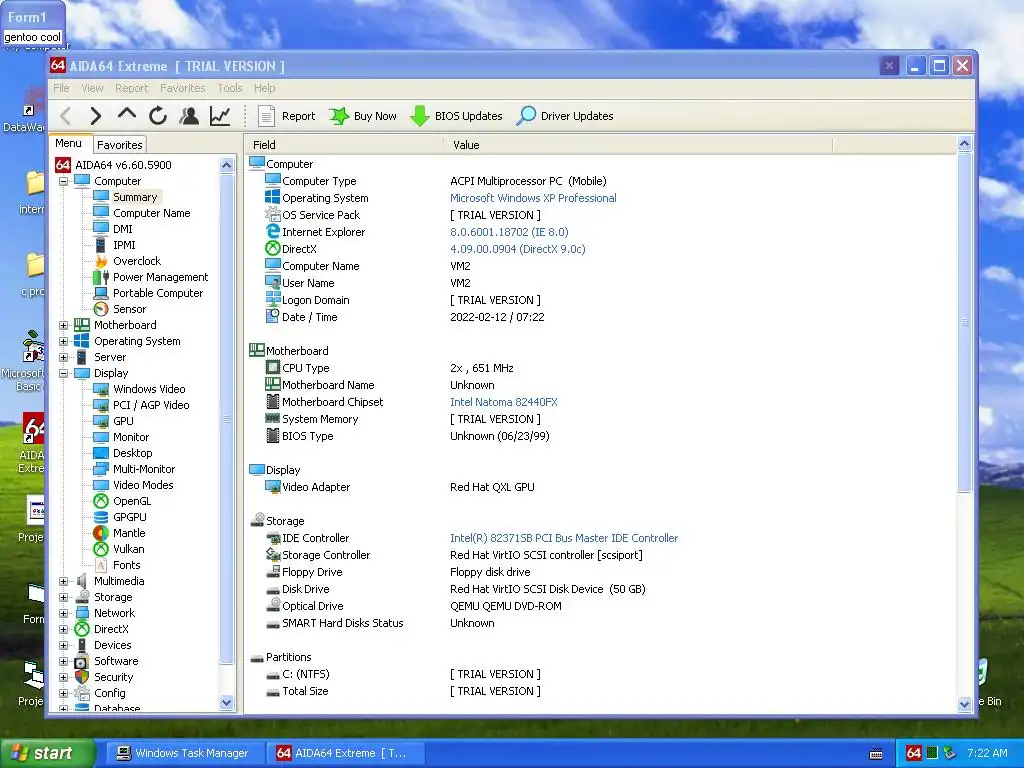The height and width of the screenshot is (768, 1024).
Task: Refresh the page with the circular arrow icon
Action: 157,116
